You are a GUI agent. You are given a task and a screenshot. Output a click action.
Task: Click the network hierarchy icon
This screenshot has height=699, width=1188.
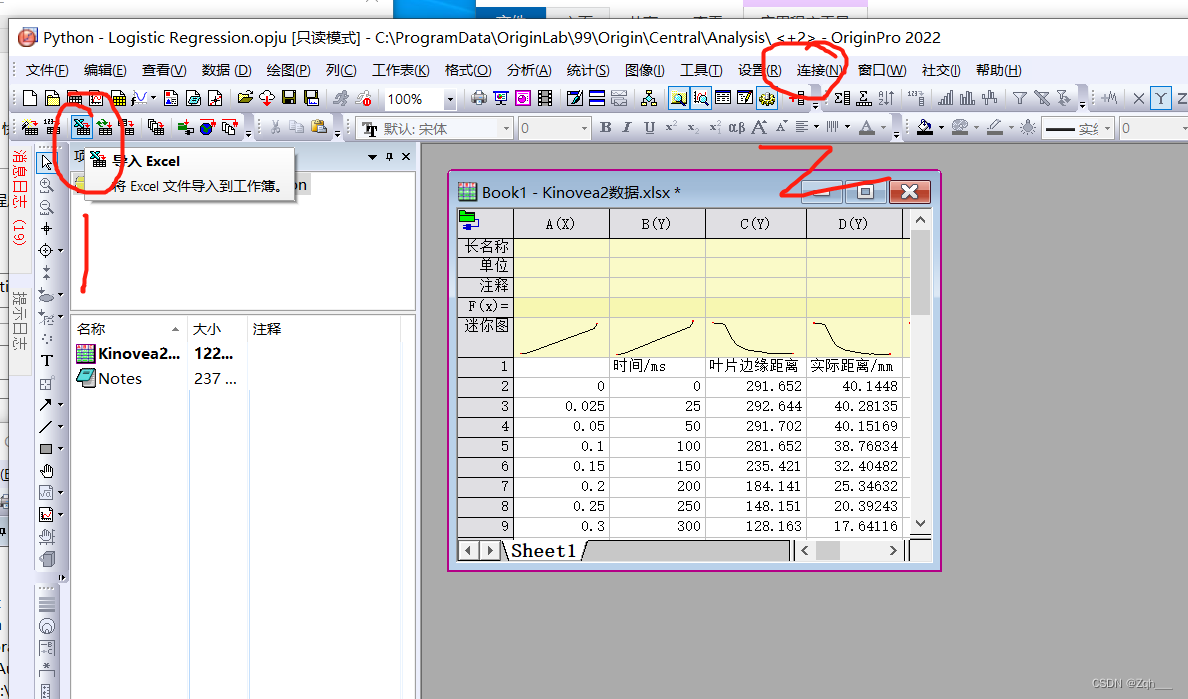click(649, 98)
